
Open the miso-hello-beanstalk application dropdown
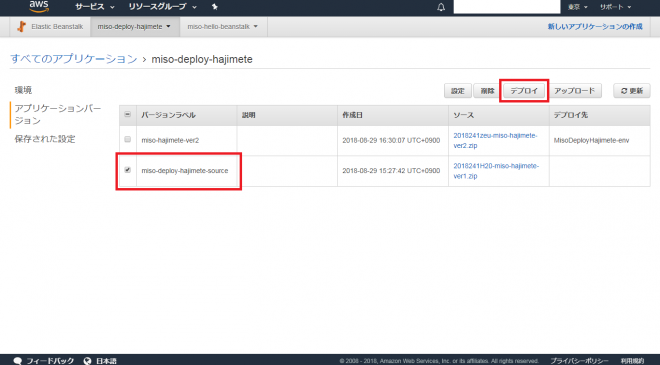[x=223, y=27]
